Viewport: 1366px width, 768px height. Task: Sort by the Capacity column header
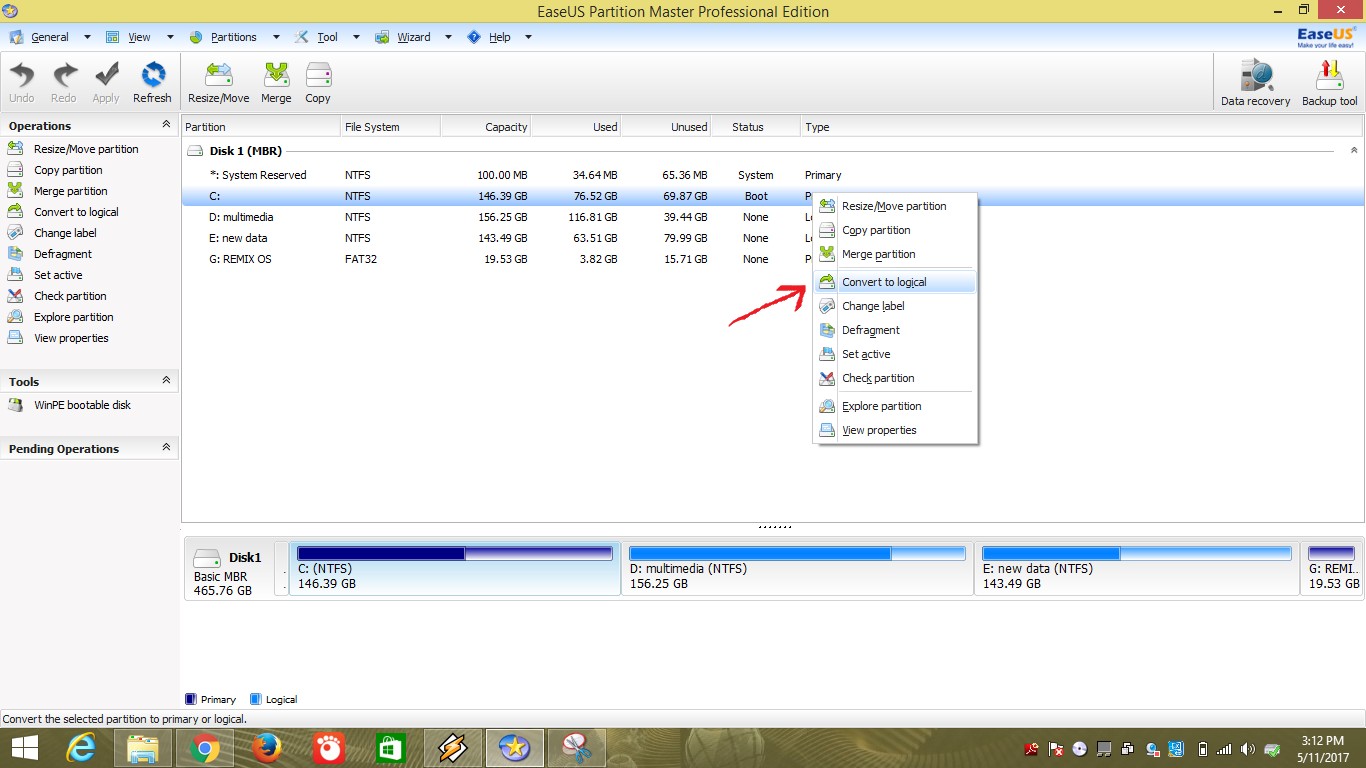click(x=485, y=127)
